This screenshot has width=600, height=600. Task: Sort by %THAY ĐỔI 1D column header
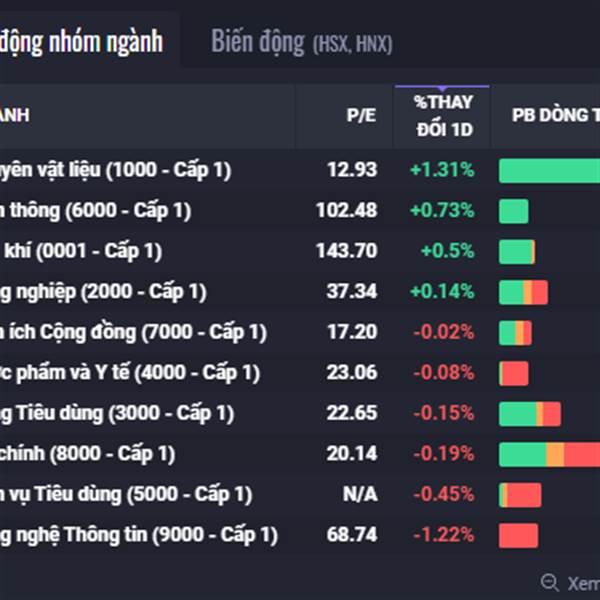(x=443, y=116)
